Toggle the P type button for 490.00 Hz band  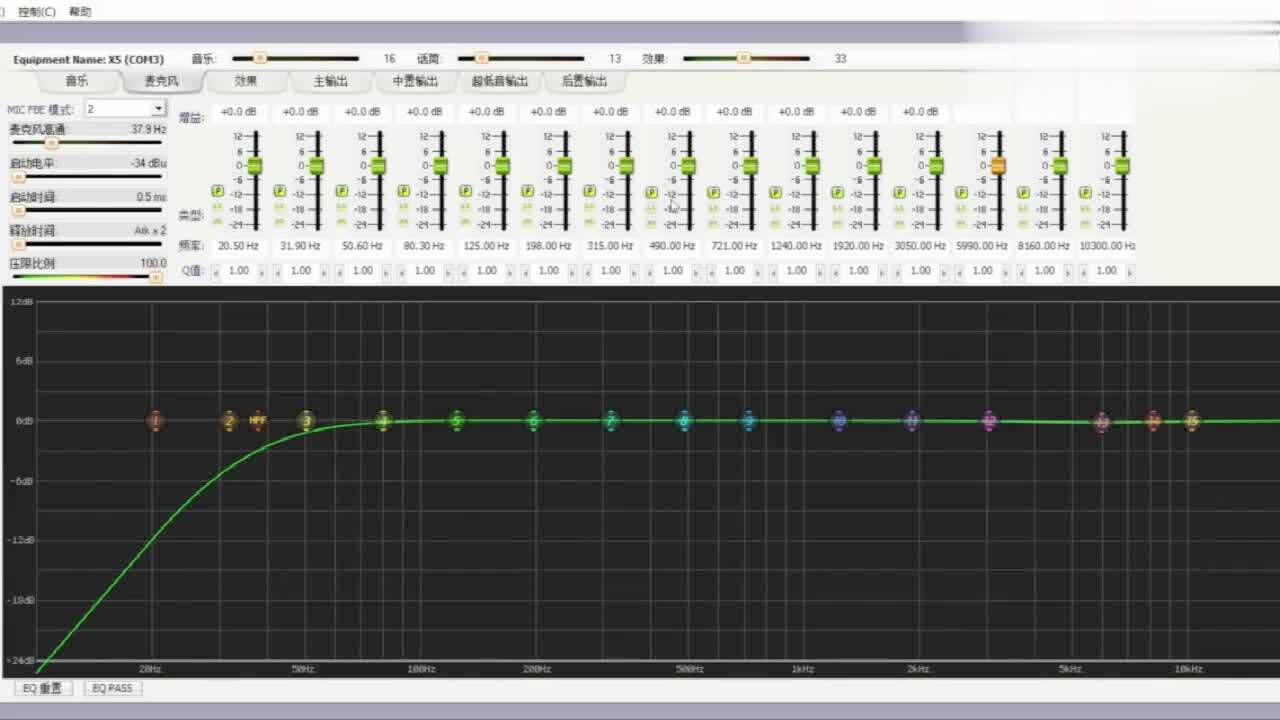[x=651, y=192]
